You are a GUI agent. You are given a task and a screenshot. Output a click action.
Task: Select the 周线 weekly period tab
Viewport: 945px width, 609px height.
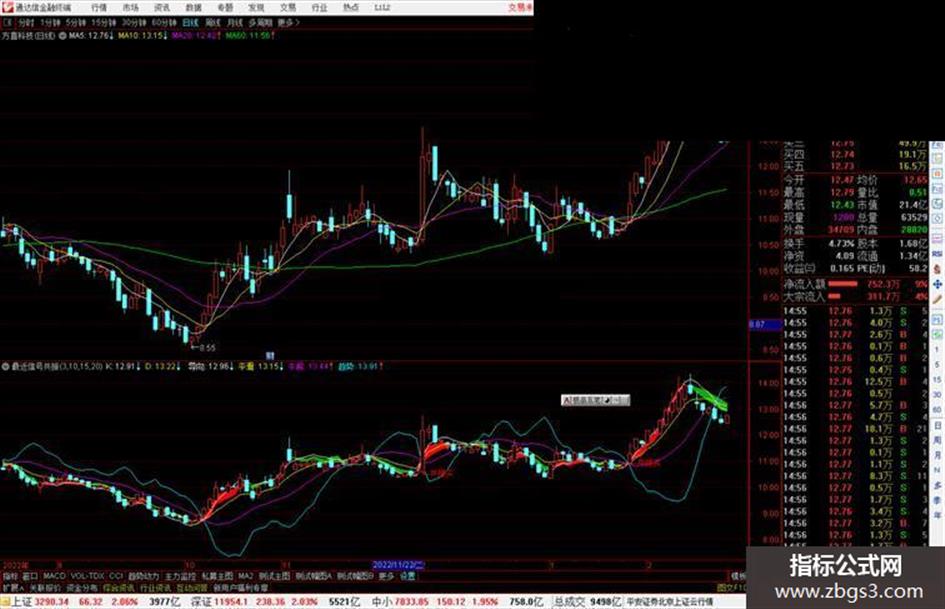click(213, 23)
